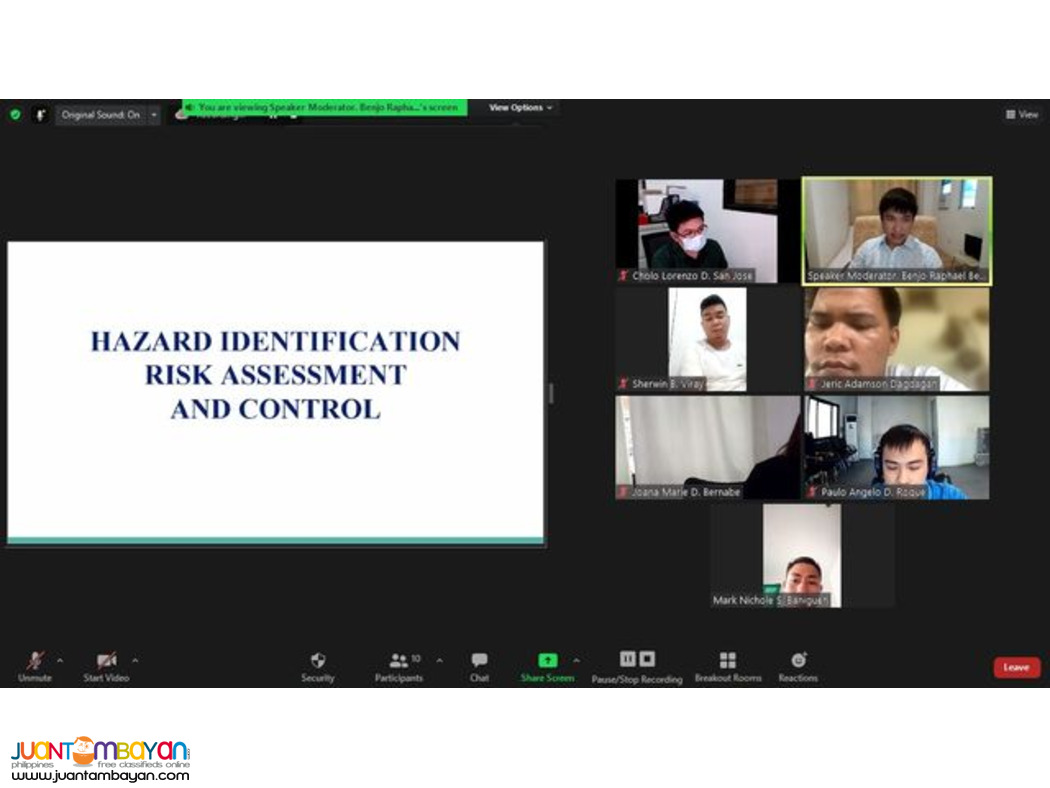Expand the audio settings chevron beside Unmute
Viewport: 1050px width, 788px height.
click(x=59, y=661)
